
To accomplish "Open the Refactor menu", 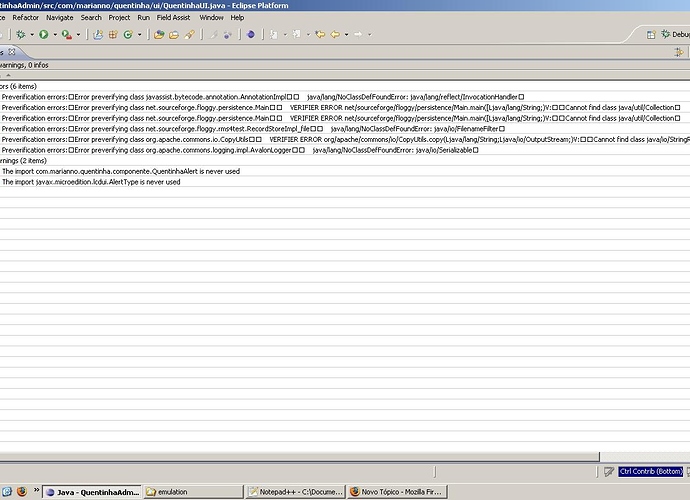I will click(x=26, y=18).
